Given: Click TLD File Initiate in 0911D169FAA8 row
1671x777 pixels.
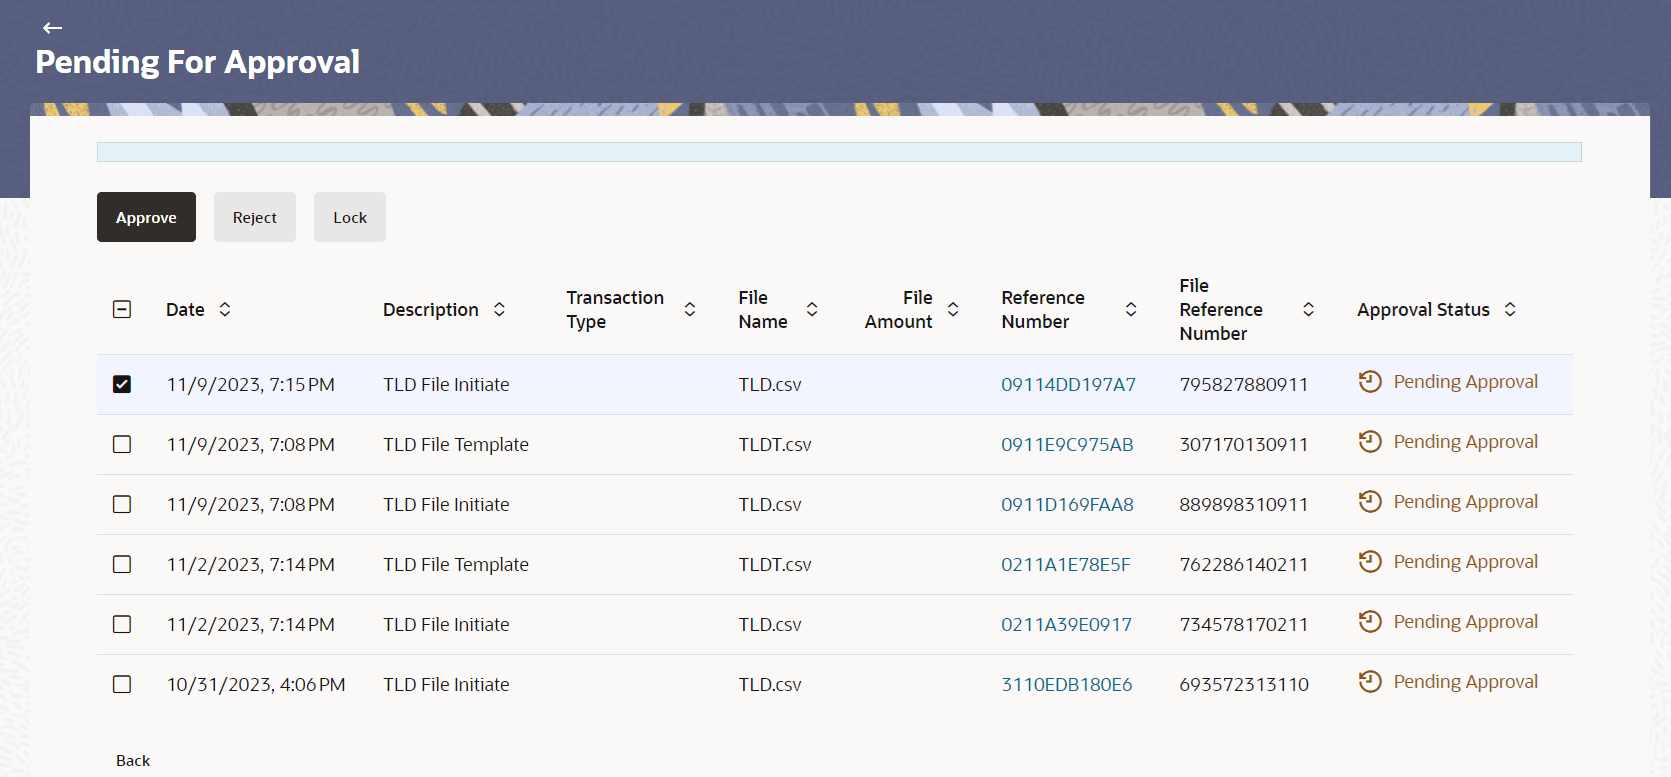Looking at the screenshot, I should pos(446,505).
